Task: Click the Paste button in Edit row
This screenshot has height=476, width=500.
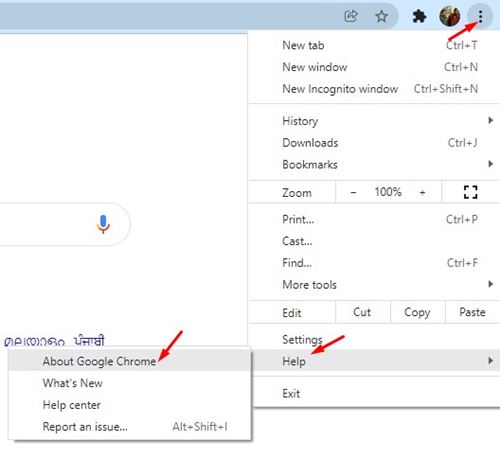Action: pyautogui.click(x=472, y=312)
